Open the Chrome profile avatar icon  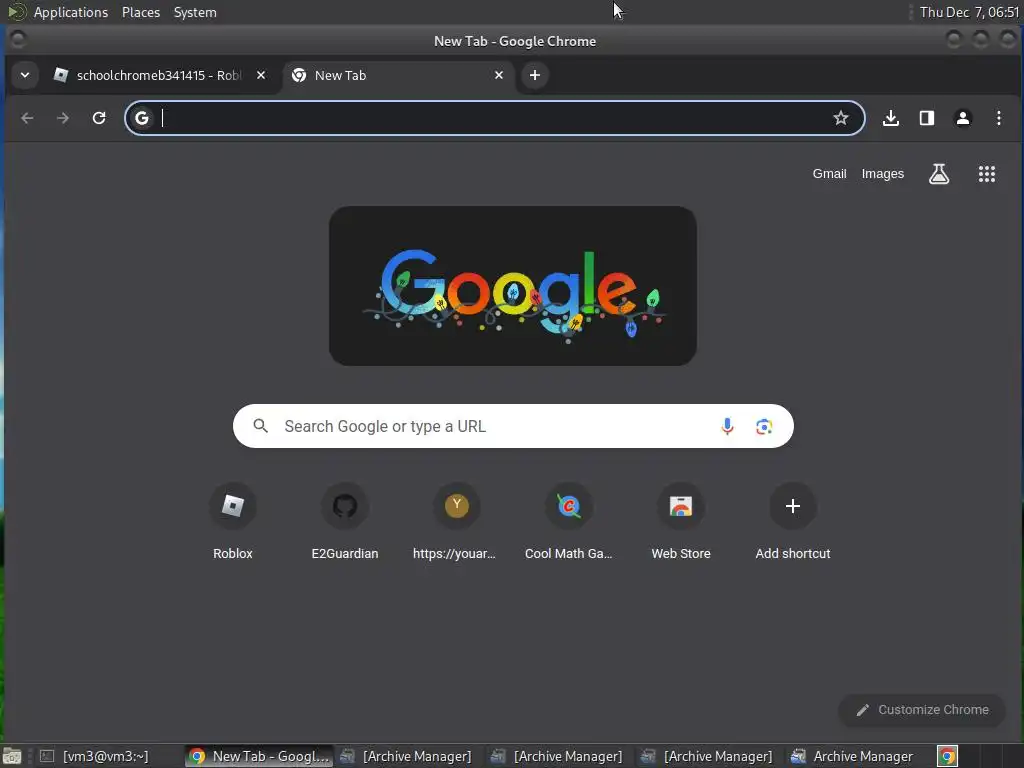pyautogui.click(x=963, y=118)
